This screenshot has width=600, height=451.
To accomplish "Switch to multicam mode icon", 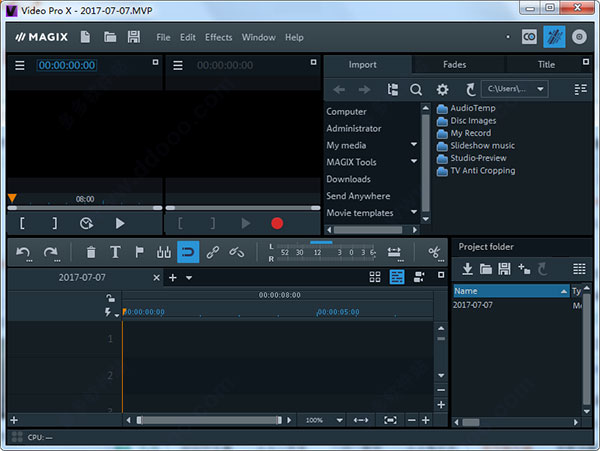I will (x=419, y=277).
